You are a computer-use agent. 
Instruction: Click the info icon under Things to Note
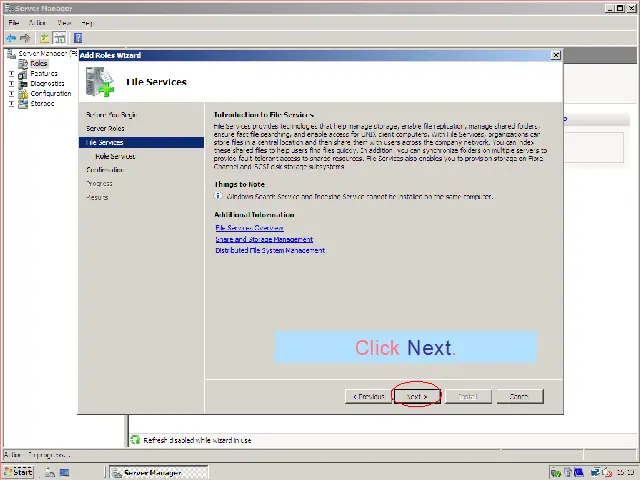[x=218, y=196]
